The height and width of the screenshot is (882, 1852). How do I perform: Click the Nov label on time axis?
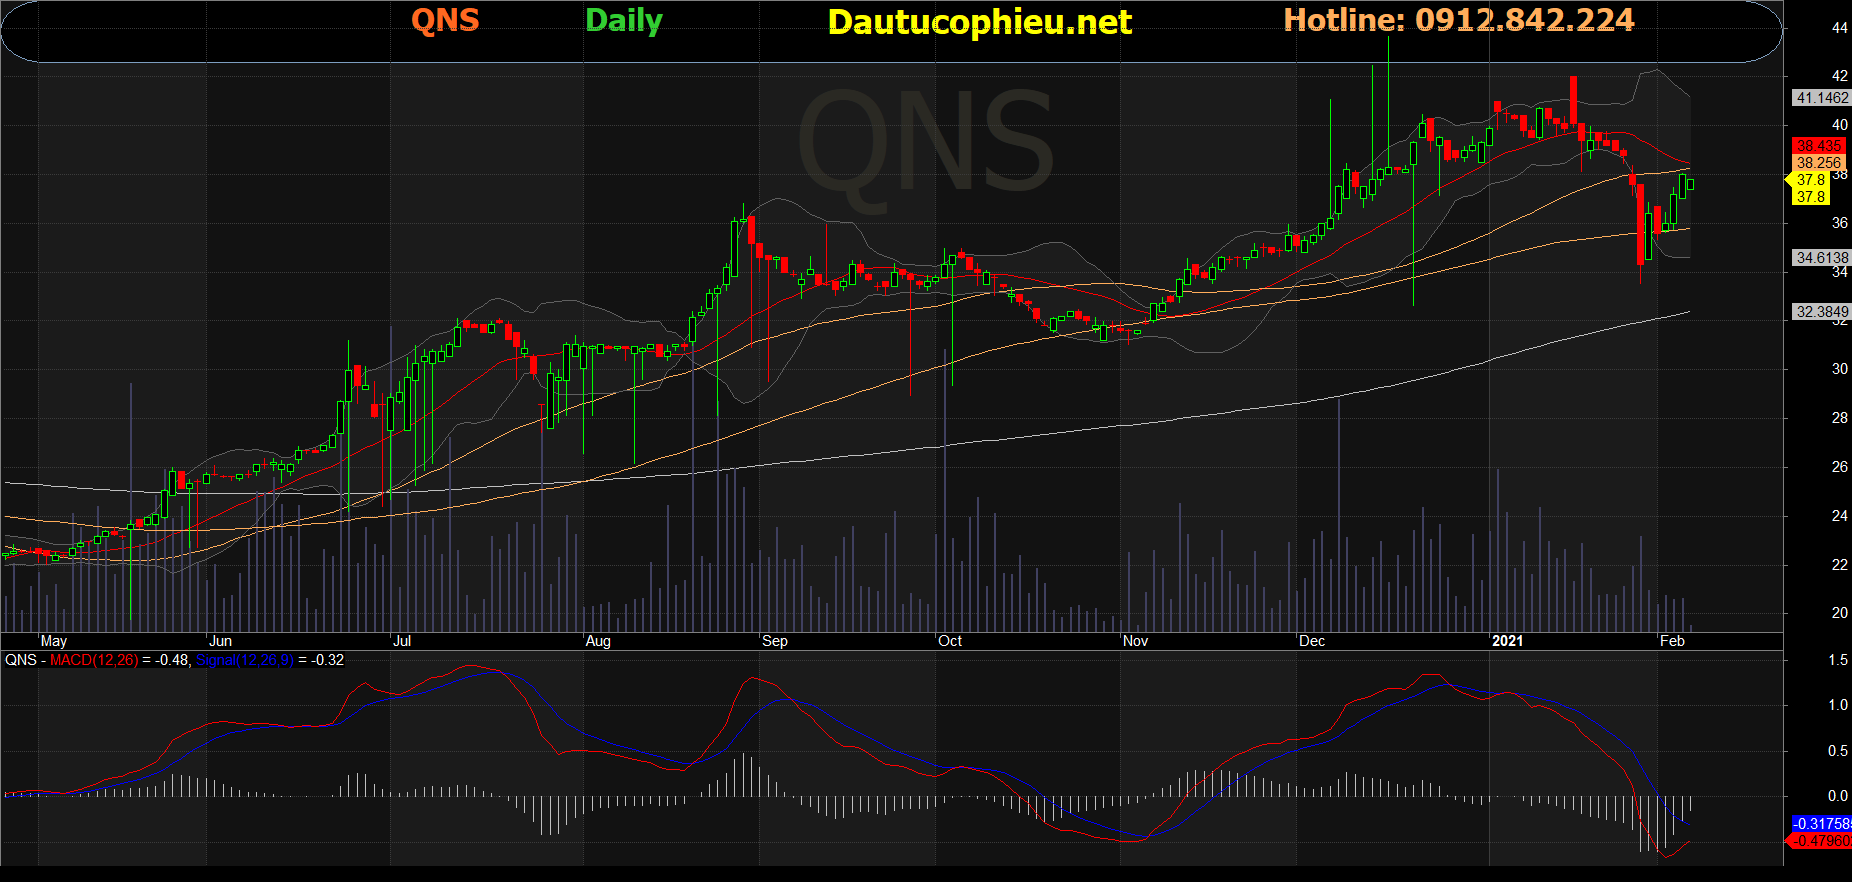point(1136,641)
